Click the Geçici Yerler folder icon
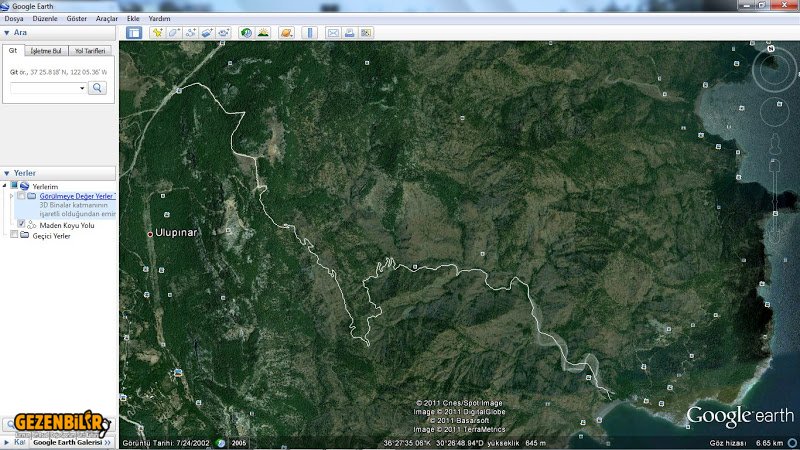 click(24, 235)
